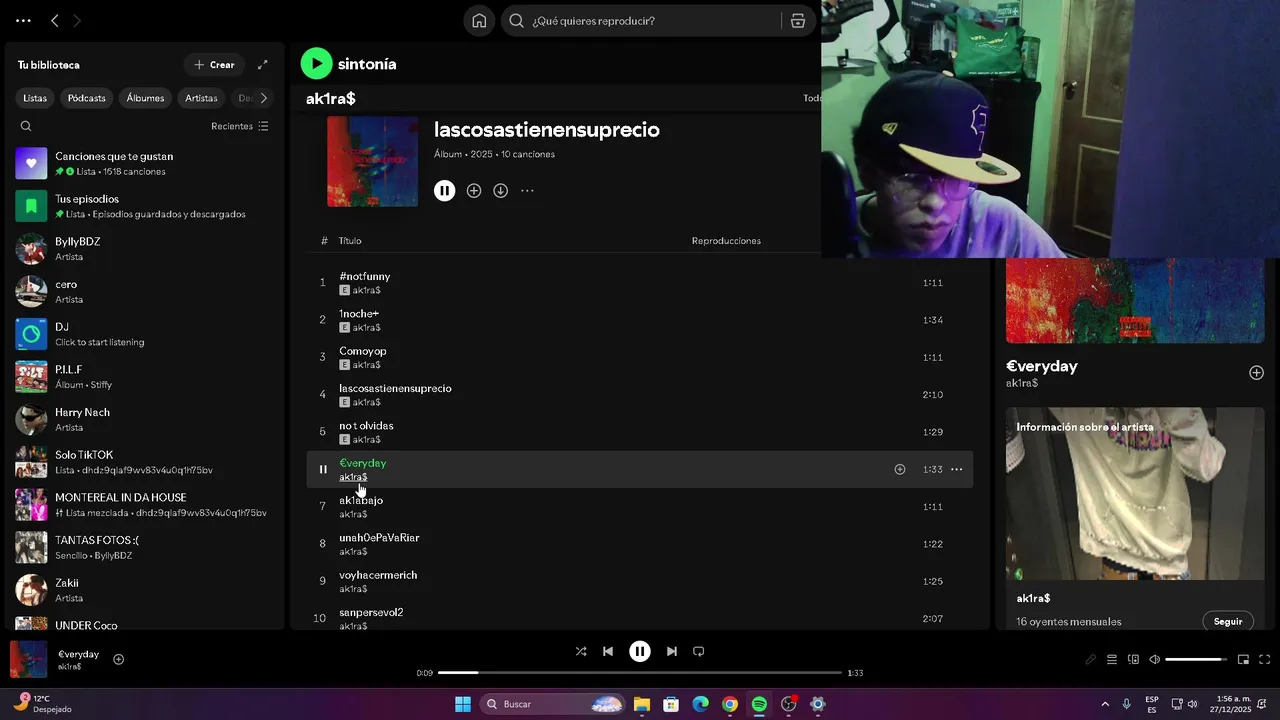Image resolution: width=1280 pixels, height=720 pixels.
Task: Open Windows Start menu
Action: [x=463, y=705]
